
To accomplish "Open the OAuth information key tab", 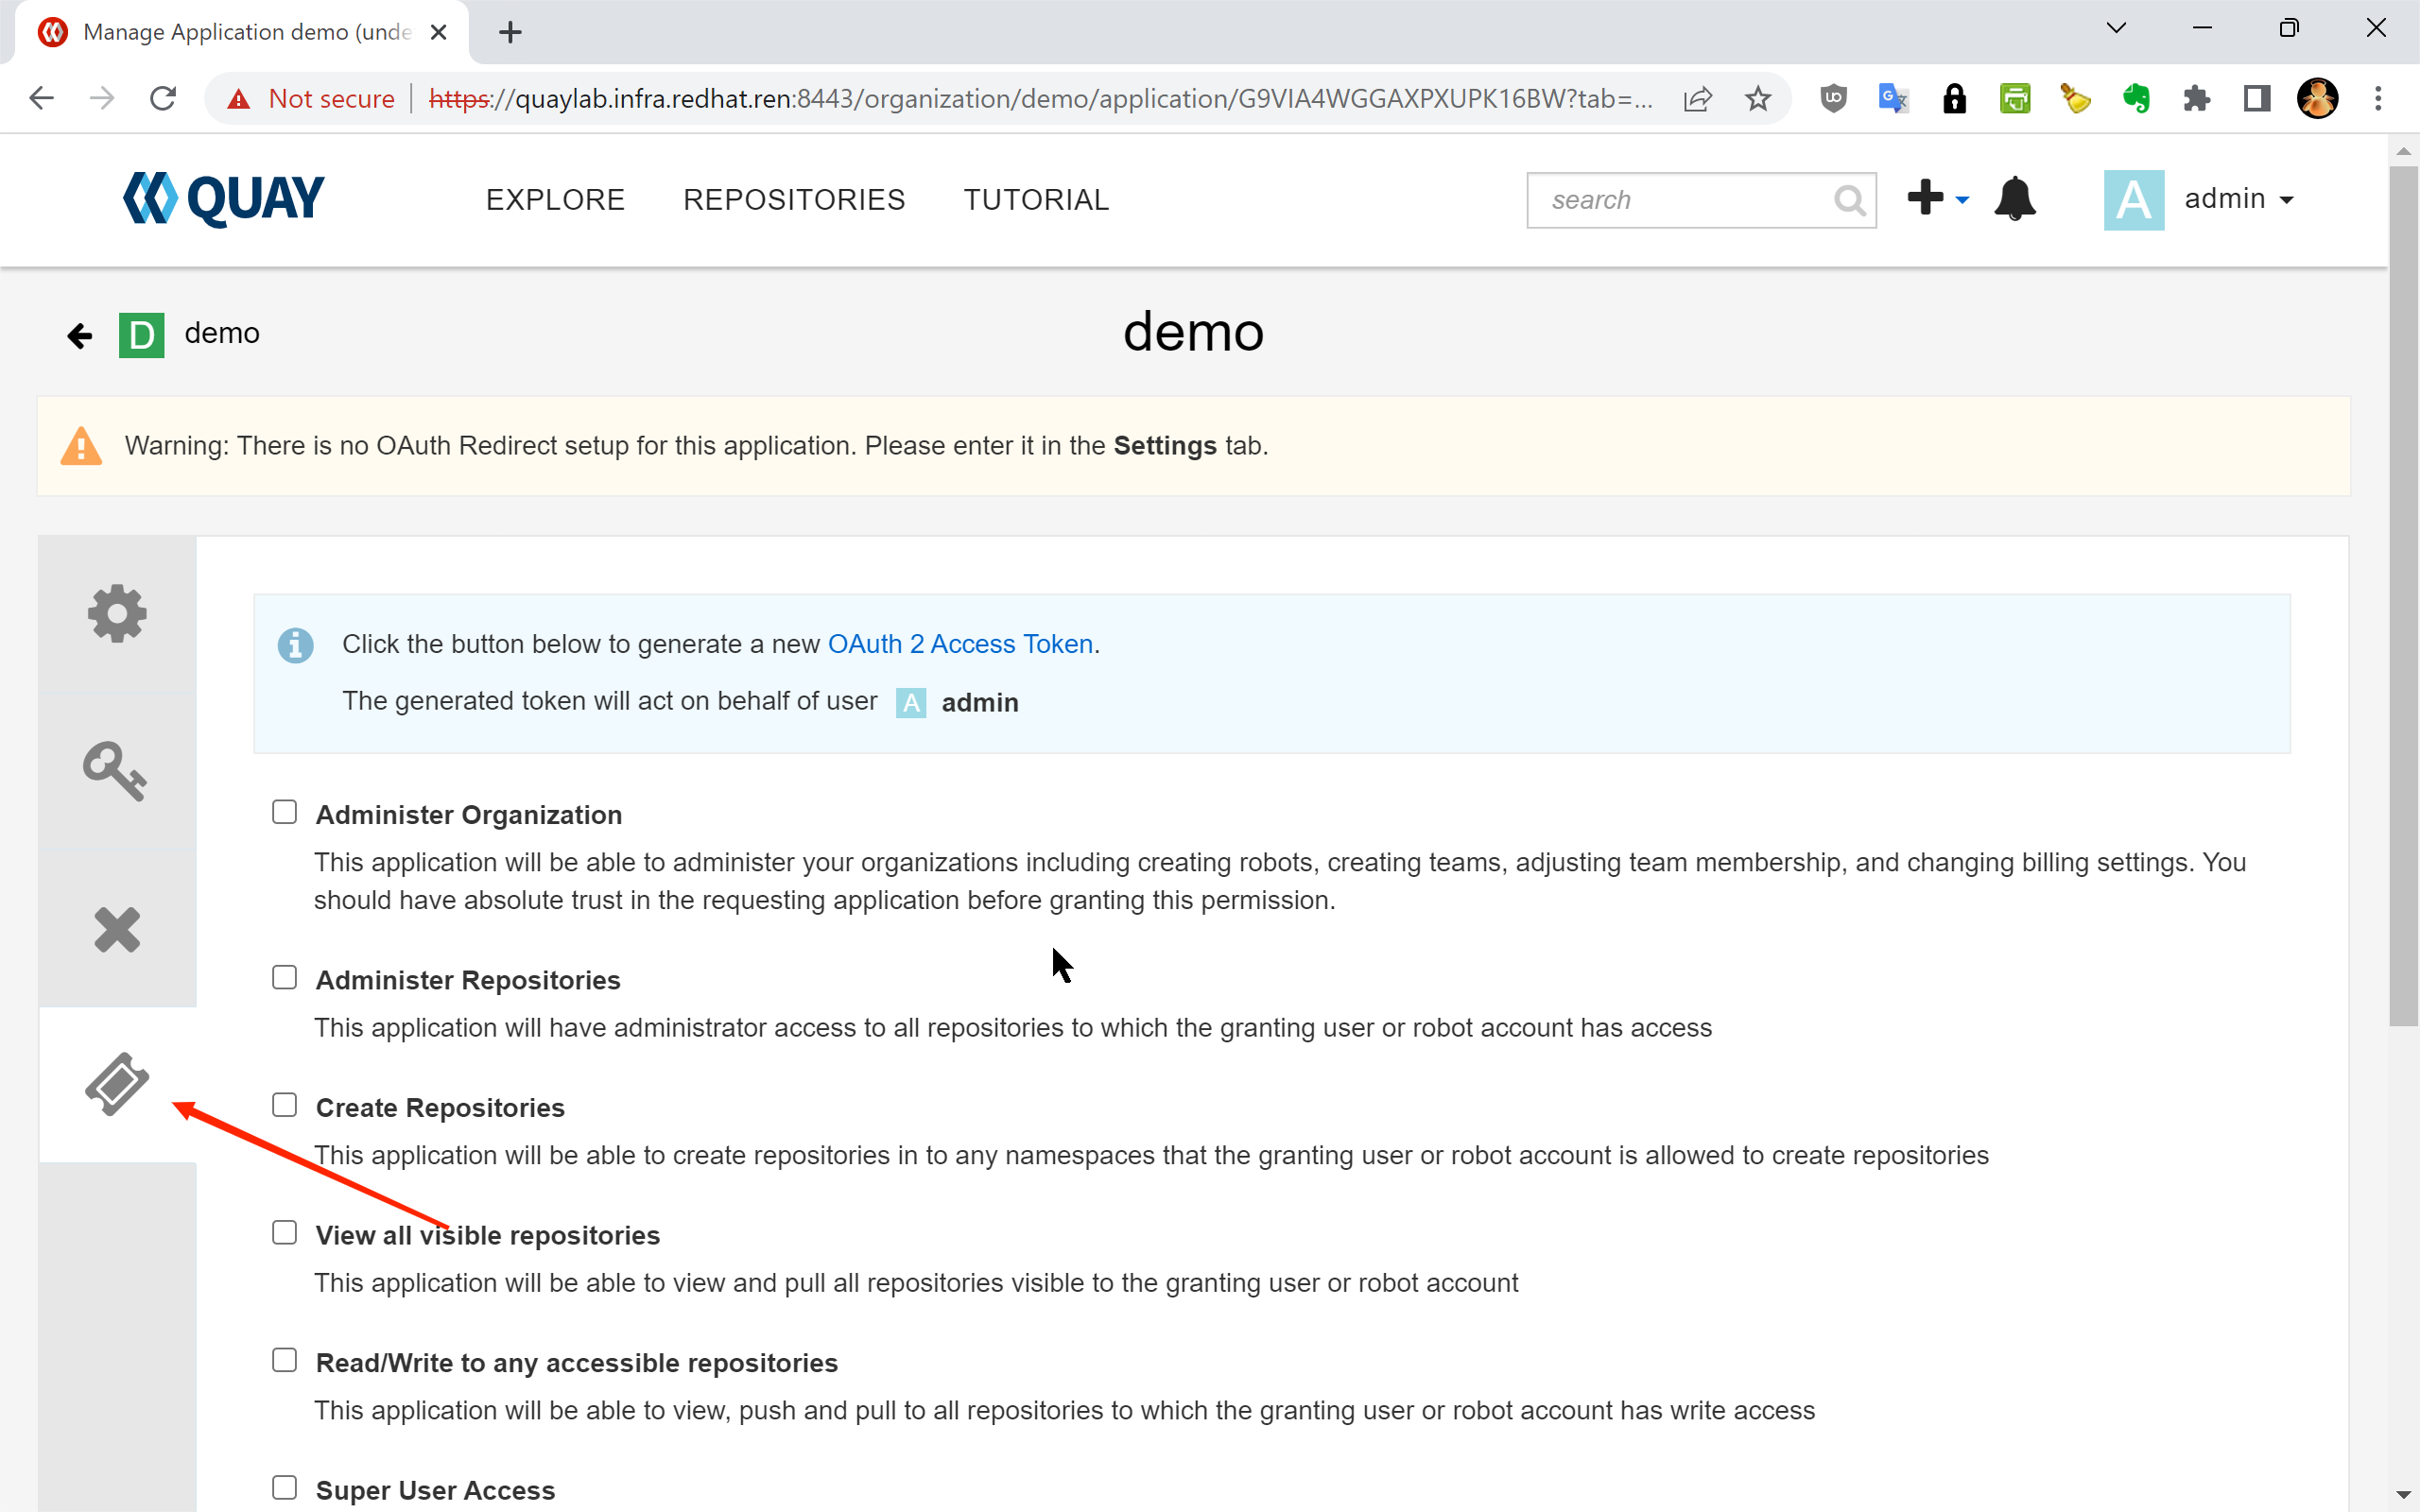I will click(x=115, y=771).
